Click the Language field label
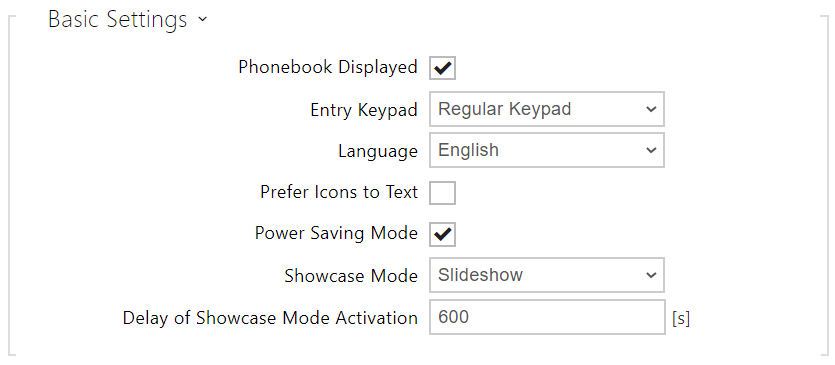Screen dimensions: 835x365 click(x=378, y=151)
